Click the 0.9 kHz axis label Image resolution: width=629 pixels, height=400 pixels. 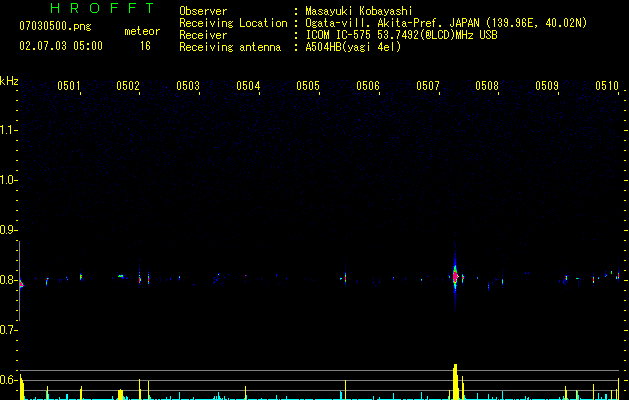coord(8,230)
